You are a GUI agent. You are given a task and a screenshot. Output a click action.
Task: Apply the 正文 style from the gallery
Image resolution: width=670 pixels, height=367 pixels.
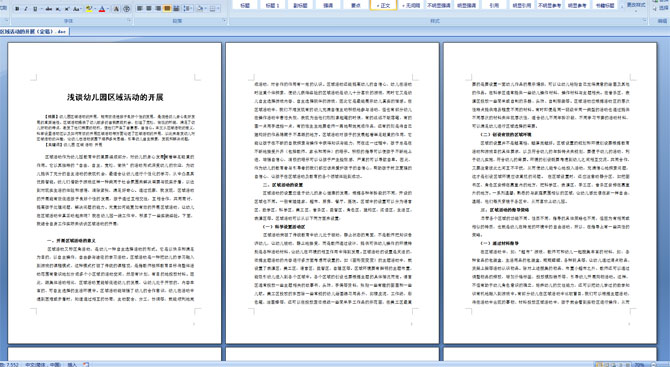point(383,5)
